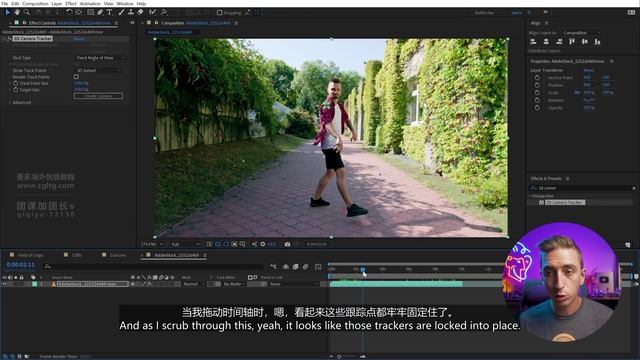The height and width of the screenshot is (360, 640).
Task: Click the motion blur enable icon in timeline
Action: 305,267
